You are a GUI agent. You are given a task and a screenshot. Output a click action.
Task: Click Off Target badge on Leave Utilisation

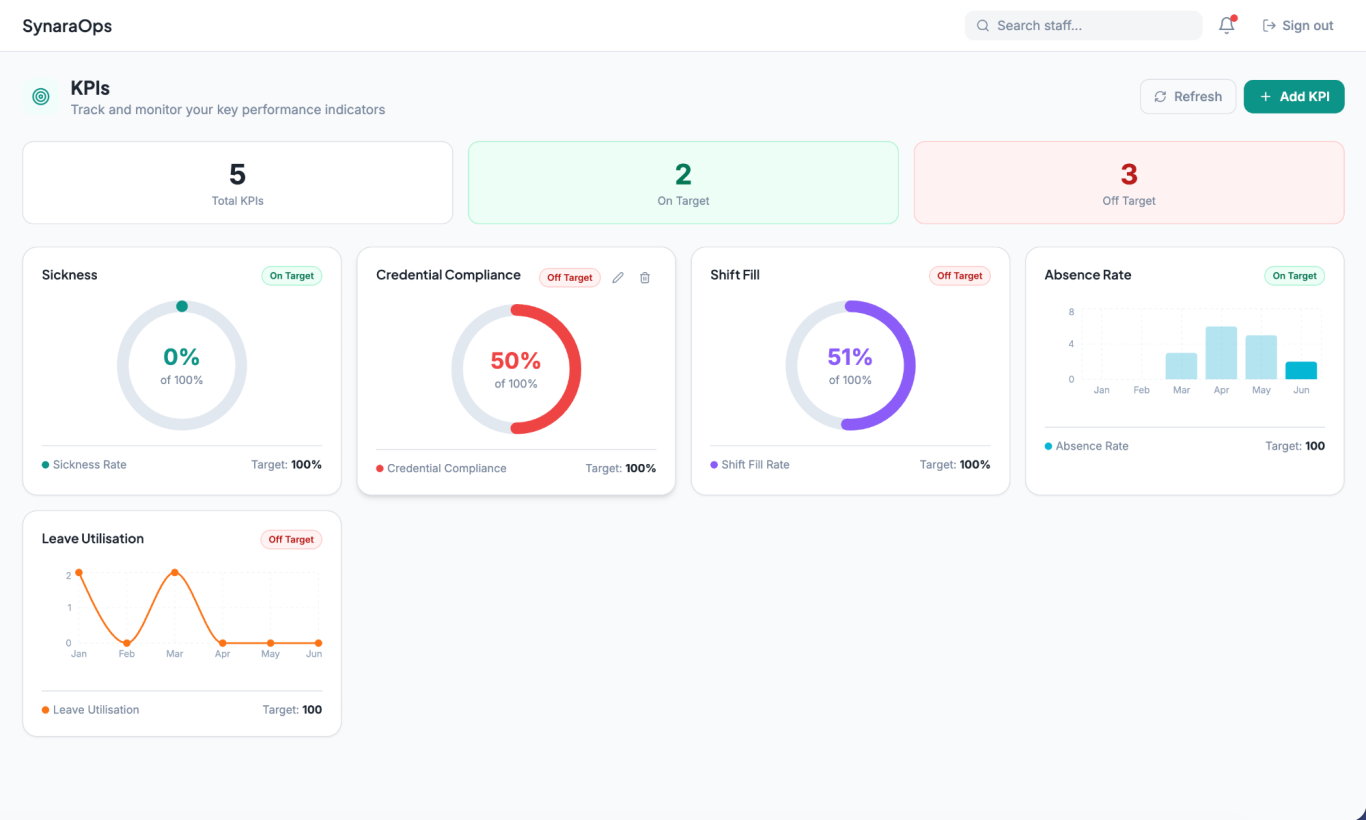tap(291, 540)
